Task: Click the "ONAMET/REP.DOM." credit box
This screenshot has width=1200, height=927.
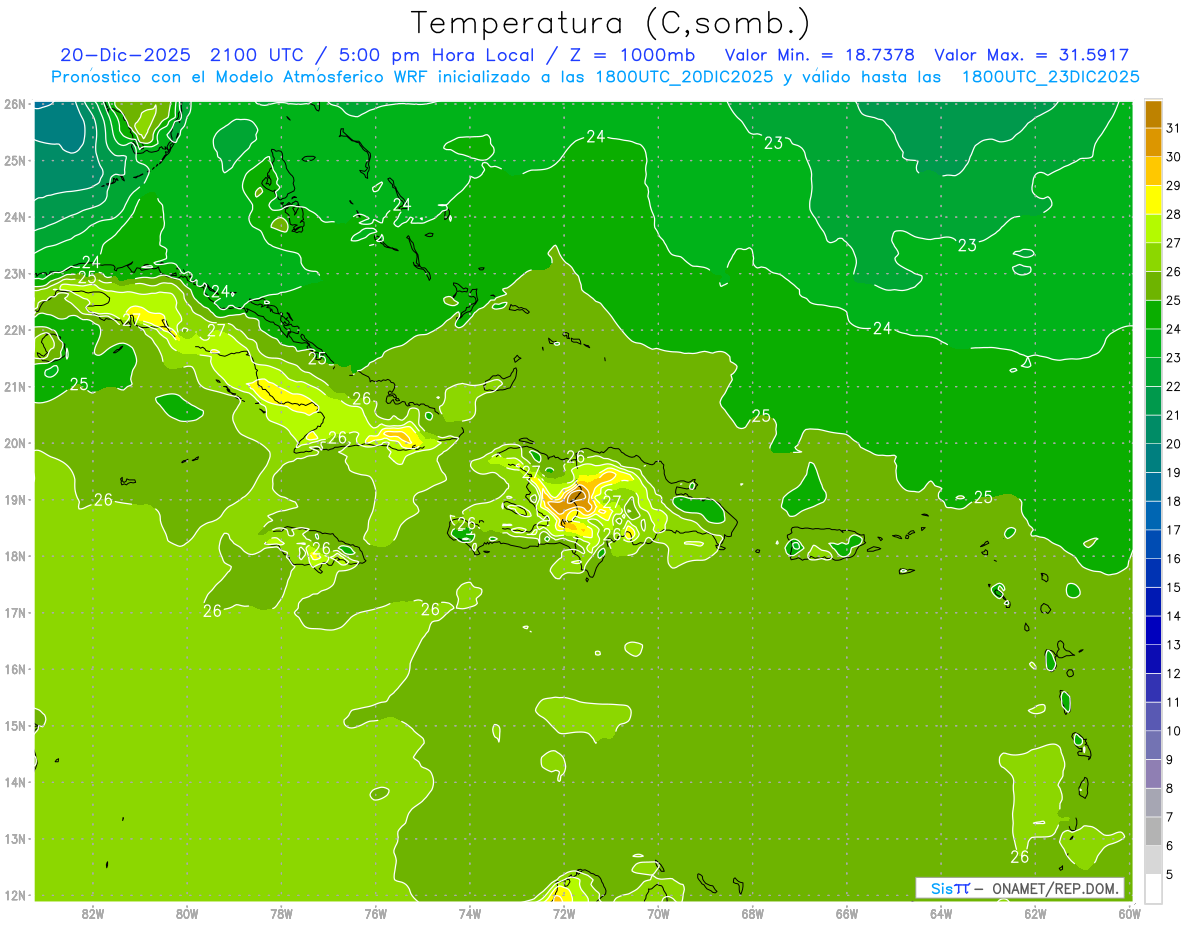Action: click(1019, 888)
